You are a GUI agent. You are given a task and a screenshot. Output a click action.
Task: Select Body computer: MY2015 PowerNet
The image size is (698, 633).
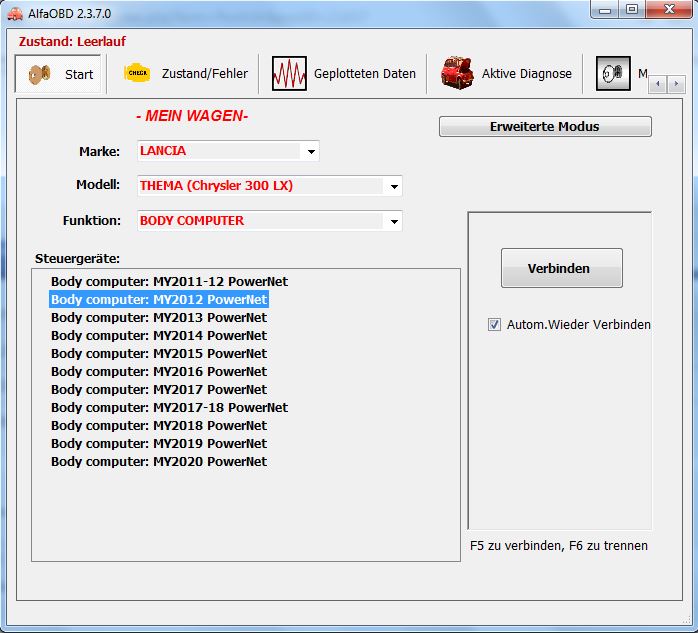tap(159, 353)
